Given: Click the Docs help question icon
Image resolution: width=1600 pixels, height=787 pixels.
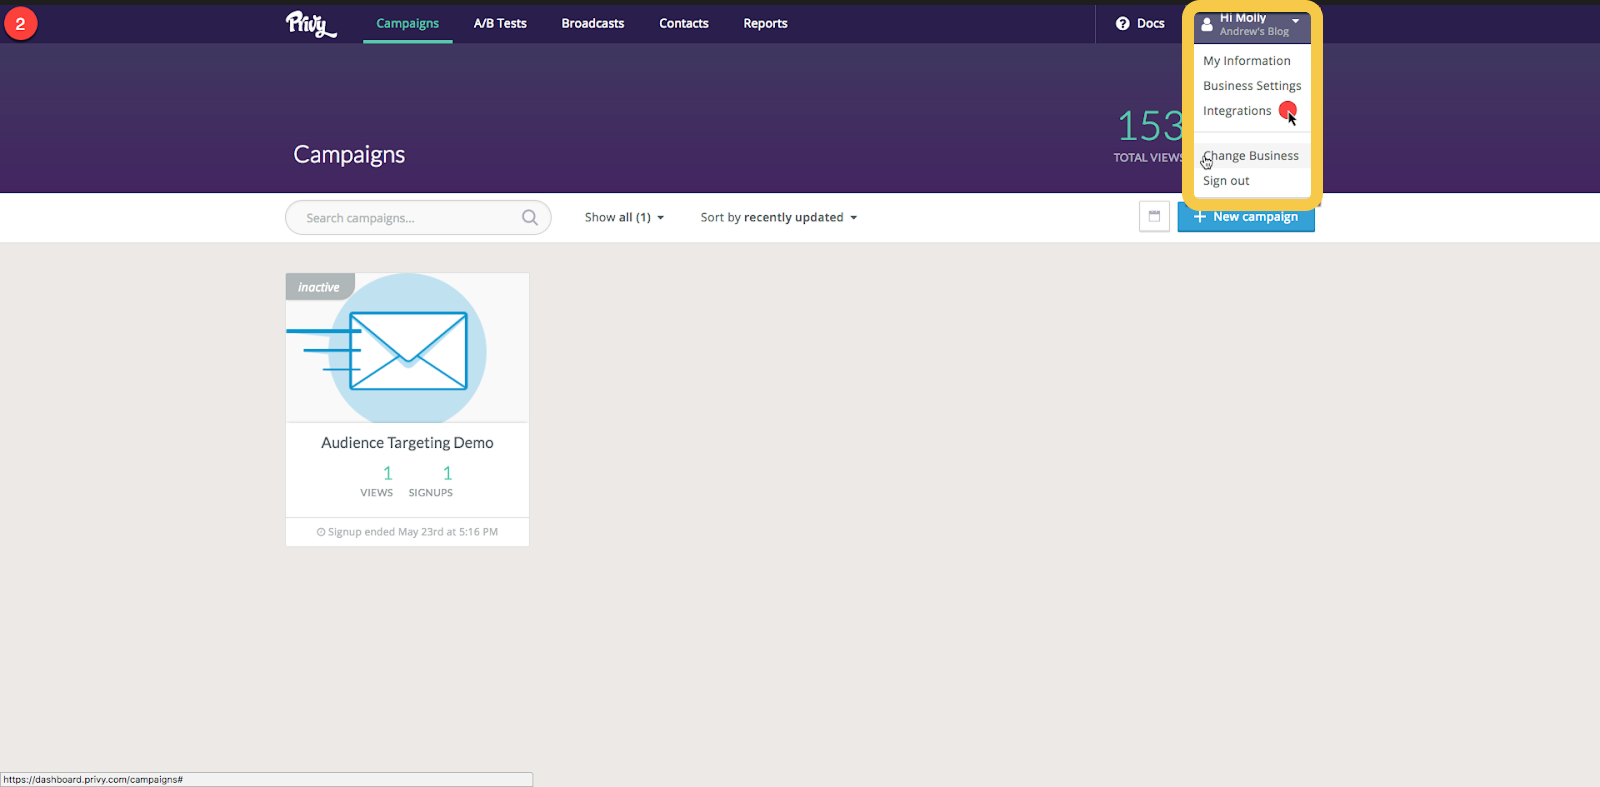Looking at the screenshot, I should (x=1122, y=23).
